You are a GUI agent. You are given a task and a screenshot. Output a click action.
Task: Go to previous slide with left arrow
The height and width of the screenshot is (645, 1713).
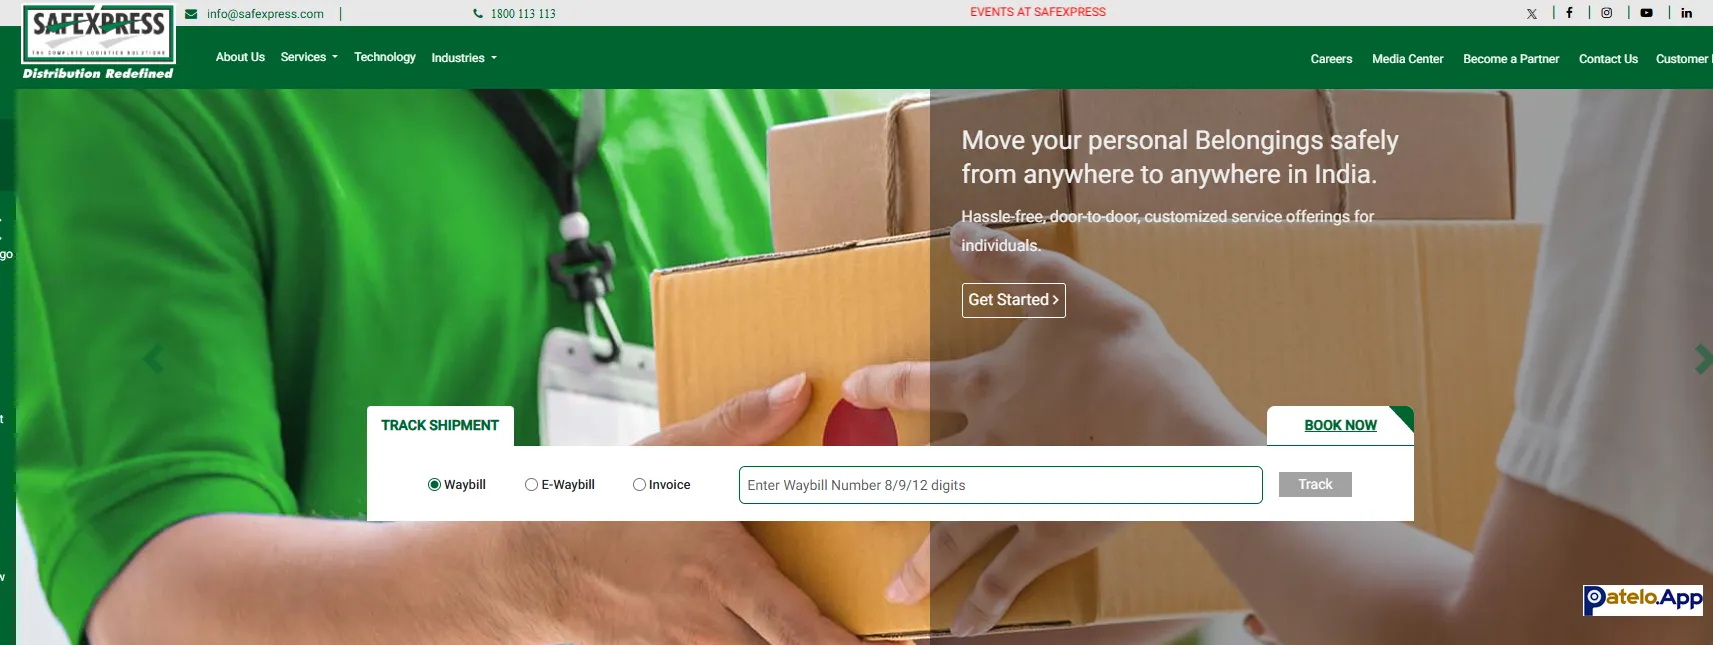point(153,359)
